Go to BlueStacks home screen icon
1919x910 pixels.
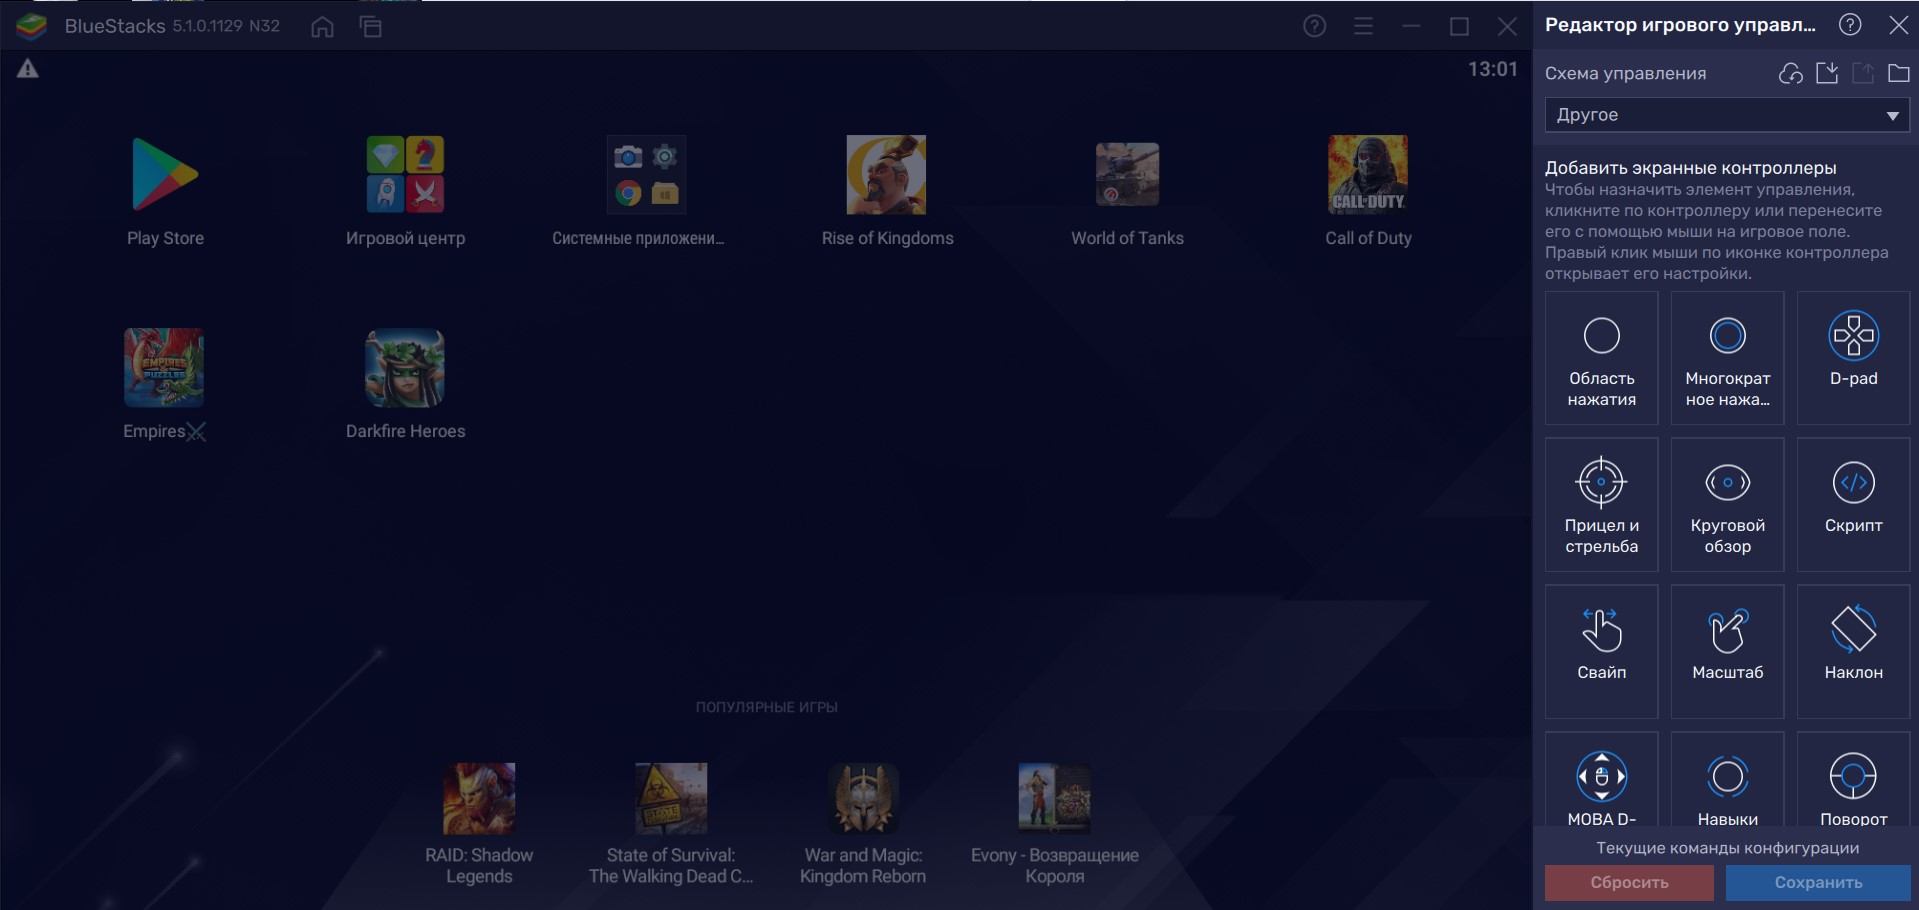point(322,27)
